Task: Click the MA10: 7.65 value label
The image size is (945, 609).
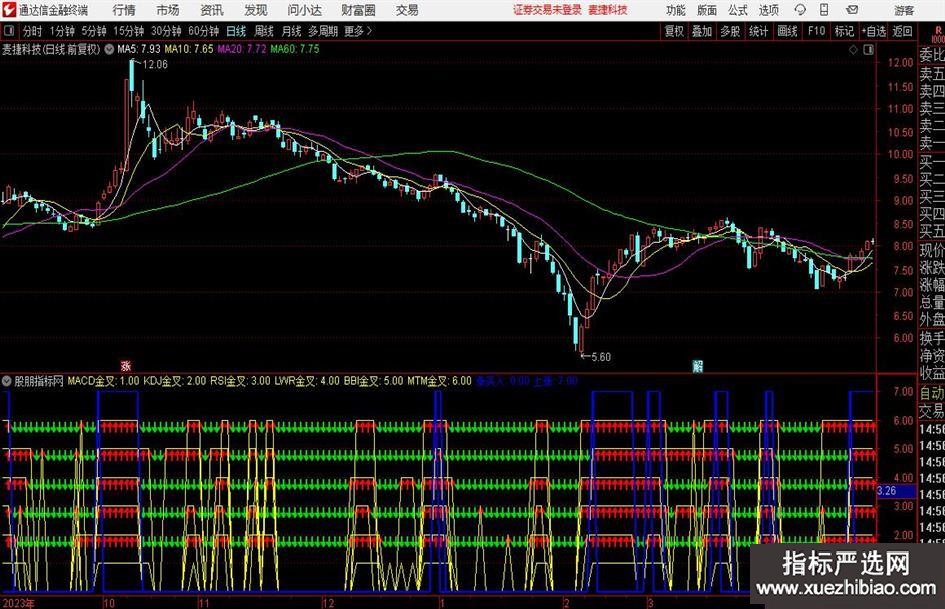Action: (189, 49)
